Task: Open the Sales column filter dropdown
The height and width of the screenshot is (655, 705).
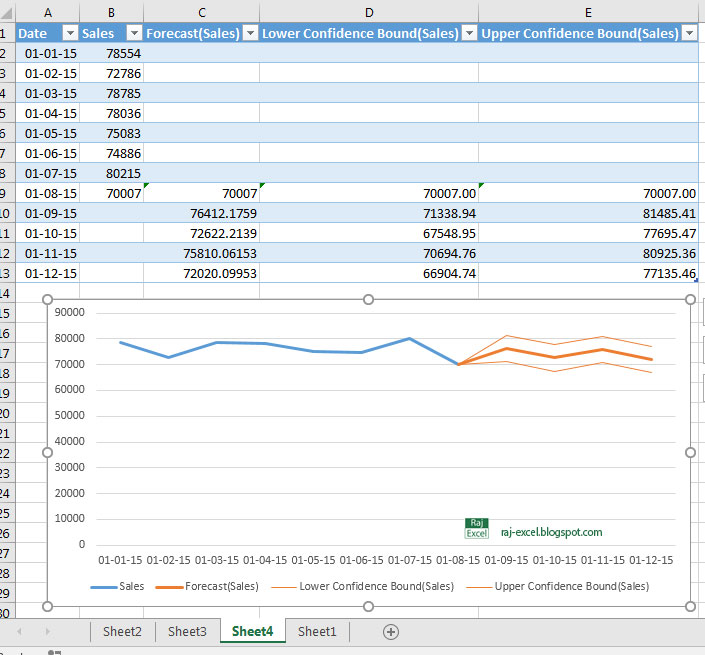Action: [x=134, y=33]
